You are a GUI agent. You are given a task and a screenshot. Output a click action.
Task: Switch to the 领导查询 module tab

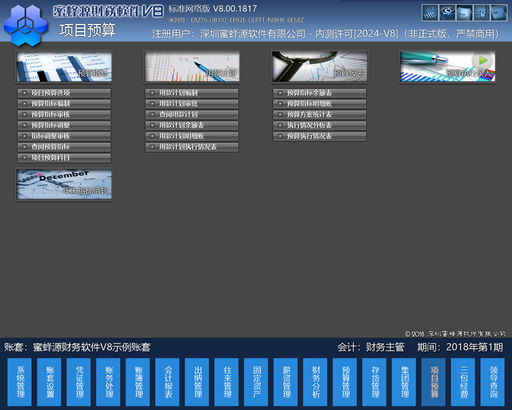click(x=492, y=382)
